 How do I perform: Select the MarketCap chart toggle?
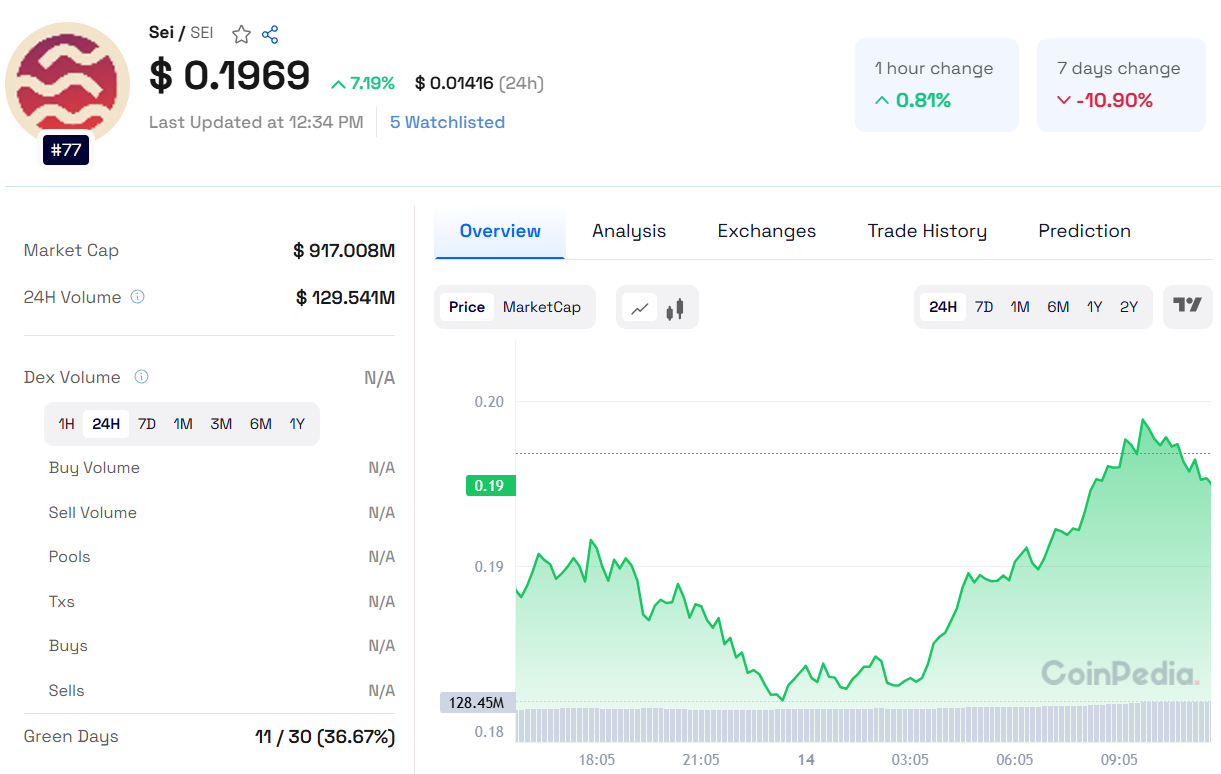click(542, 307)
